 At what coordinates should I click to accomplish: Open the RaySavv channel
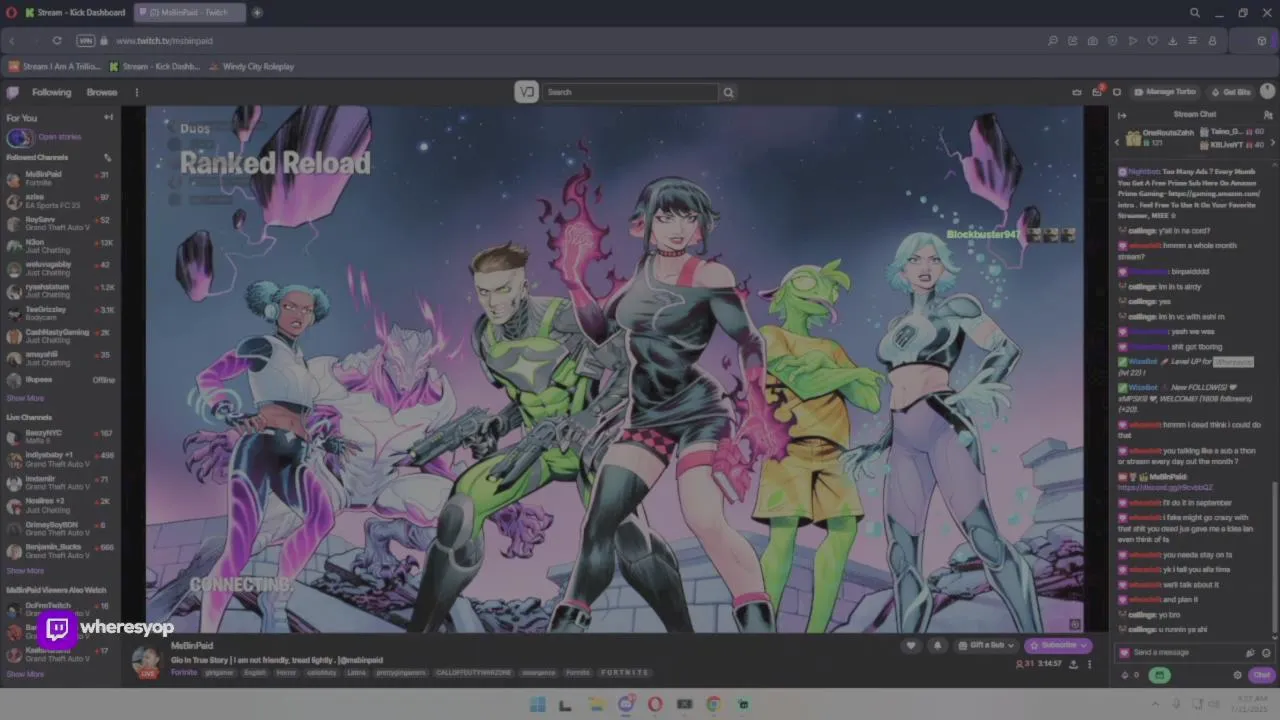pos(60,223)
